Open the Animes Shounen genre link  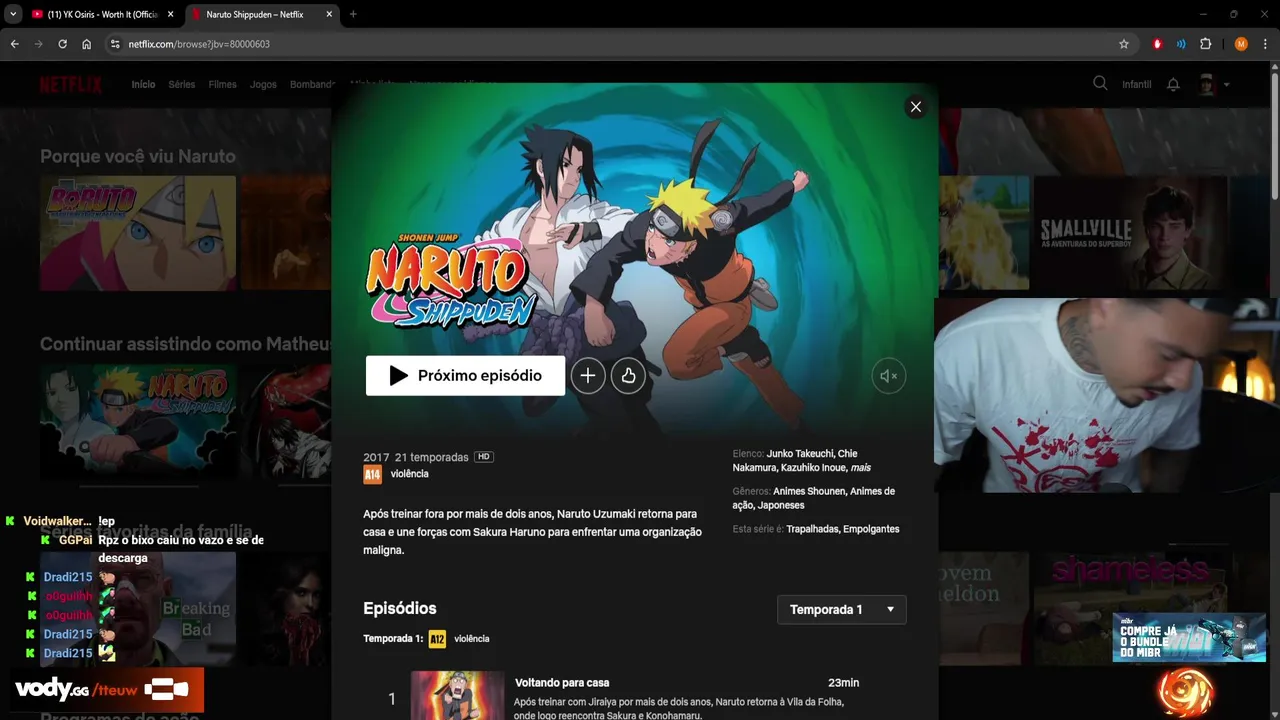[808, 491]
